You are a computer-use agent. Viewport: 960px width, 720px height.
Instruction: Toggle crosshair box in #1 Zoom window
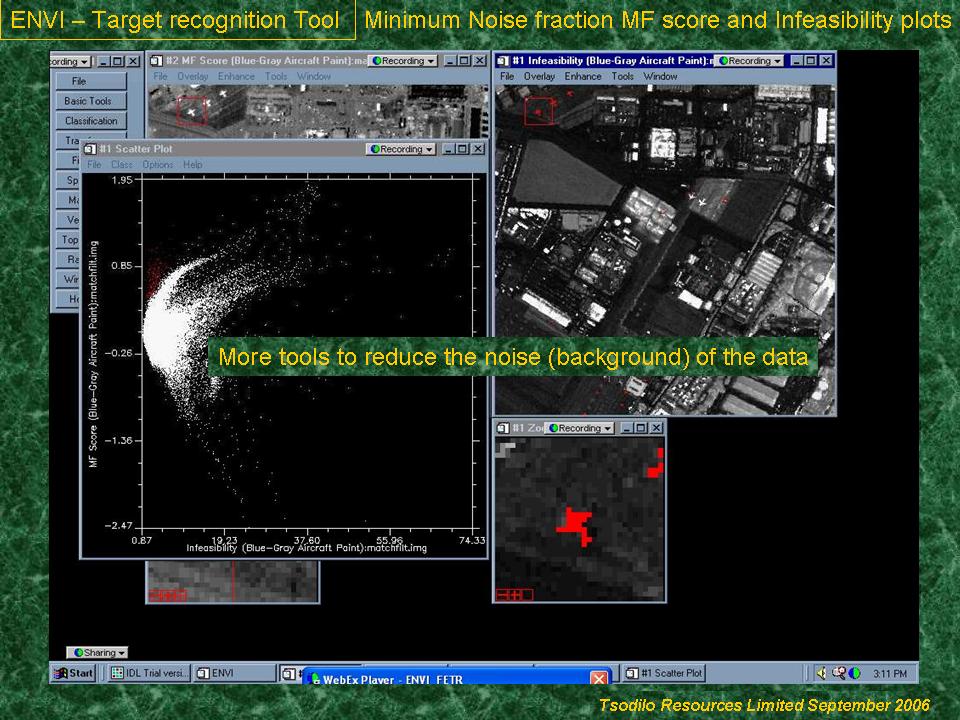click(x=527, y=594)
